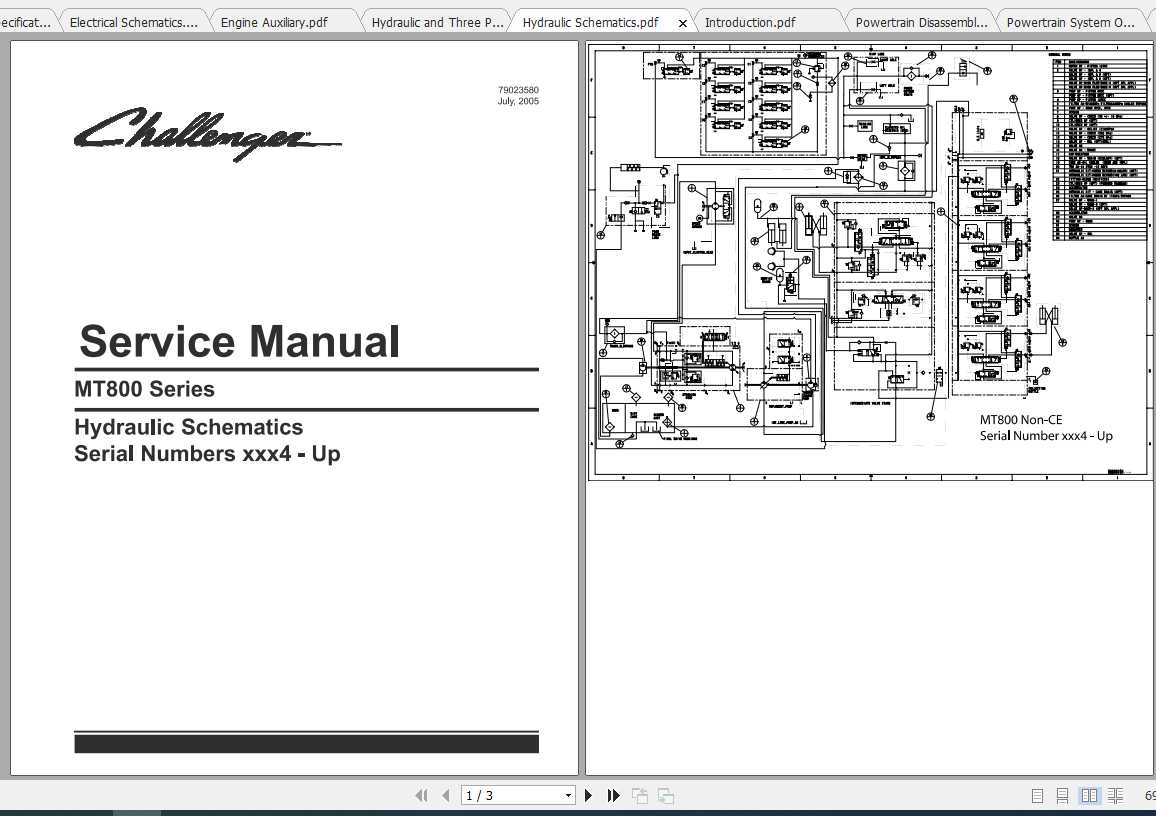
Task: Go to the first page
Action: [x=422, y=795]
